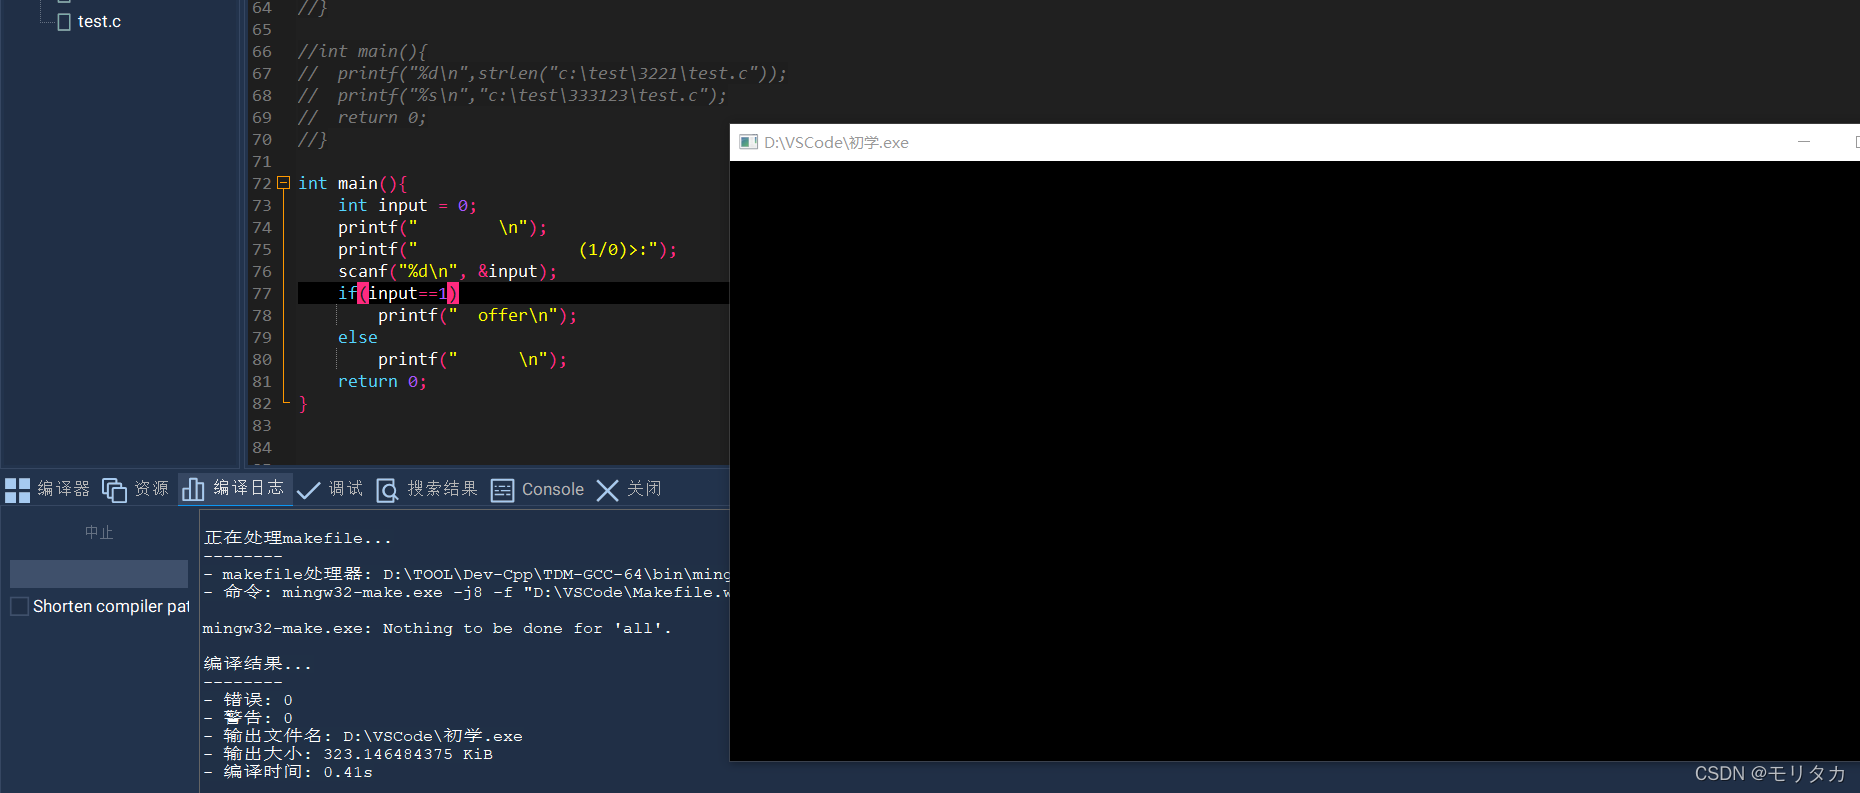Enable Shorten compiler paths checkbox
Screen dimensions: 1860x793
coord(19,606)
